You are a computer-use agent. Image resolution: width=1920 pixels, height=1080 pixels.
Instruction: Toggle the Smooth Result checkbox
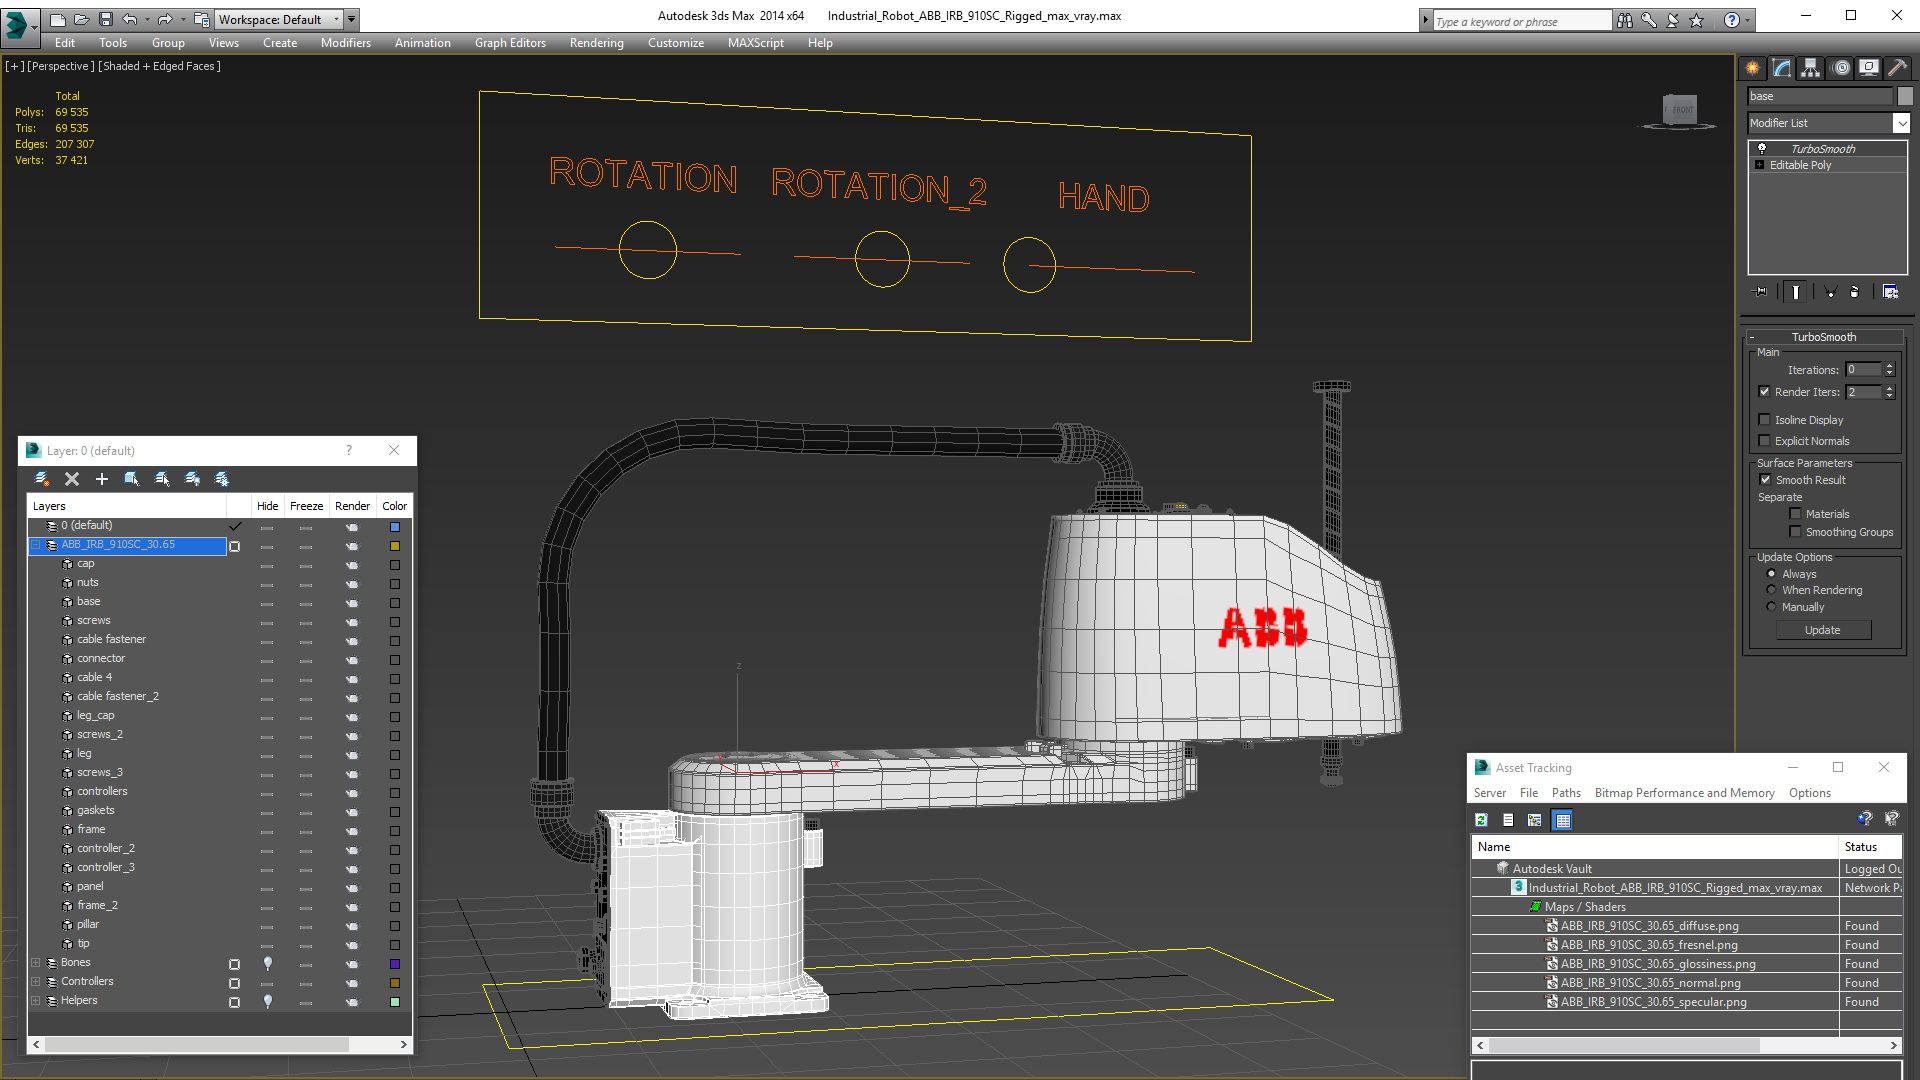click(1765, 480)
